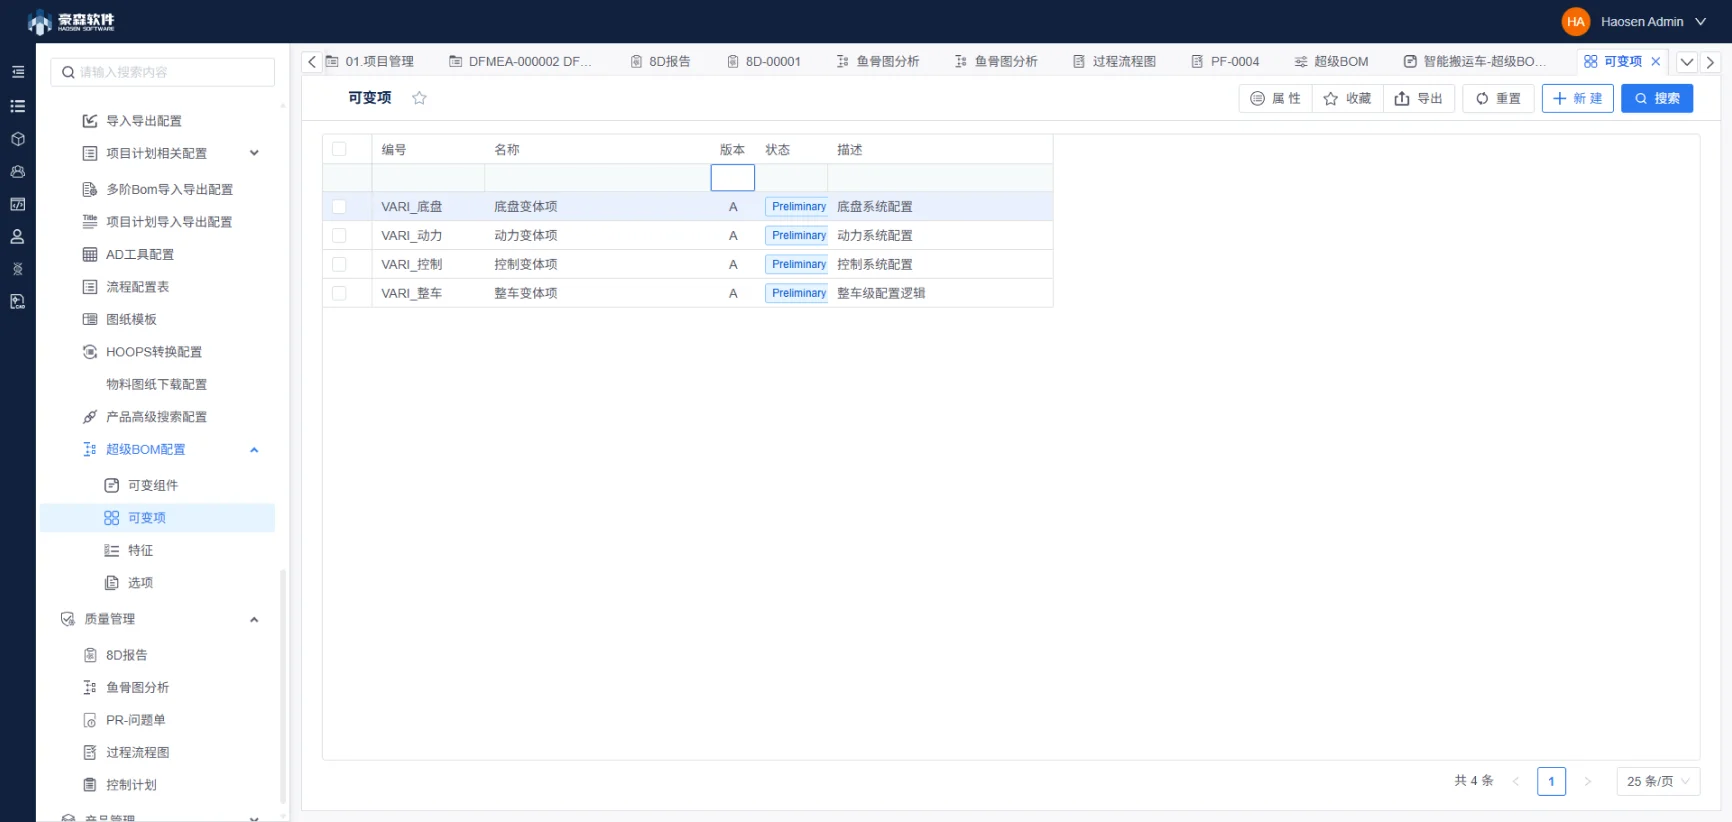The width and height of the screenshot is (1732, 822).
Task: Switch to the 8D-00001 tab
Action: (x=764, y=62)
